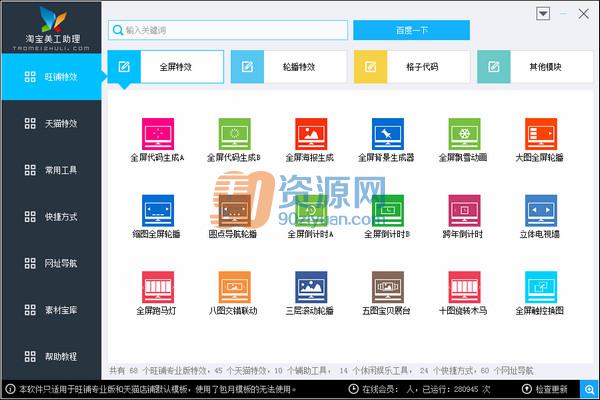600x400 pixels.
Task: Select 天猫特效 in sidebar
Action: coord(51,123)
